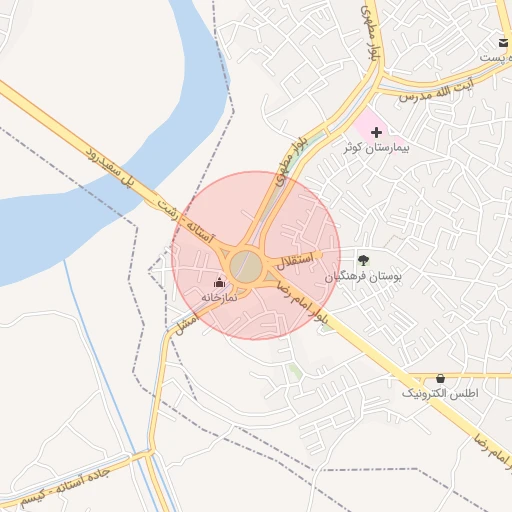The image size is (512, 512).
Task: Select the بوستان فرهنگیان park label
Action: (x=363, y=277)
